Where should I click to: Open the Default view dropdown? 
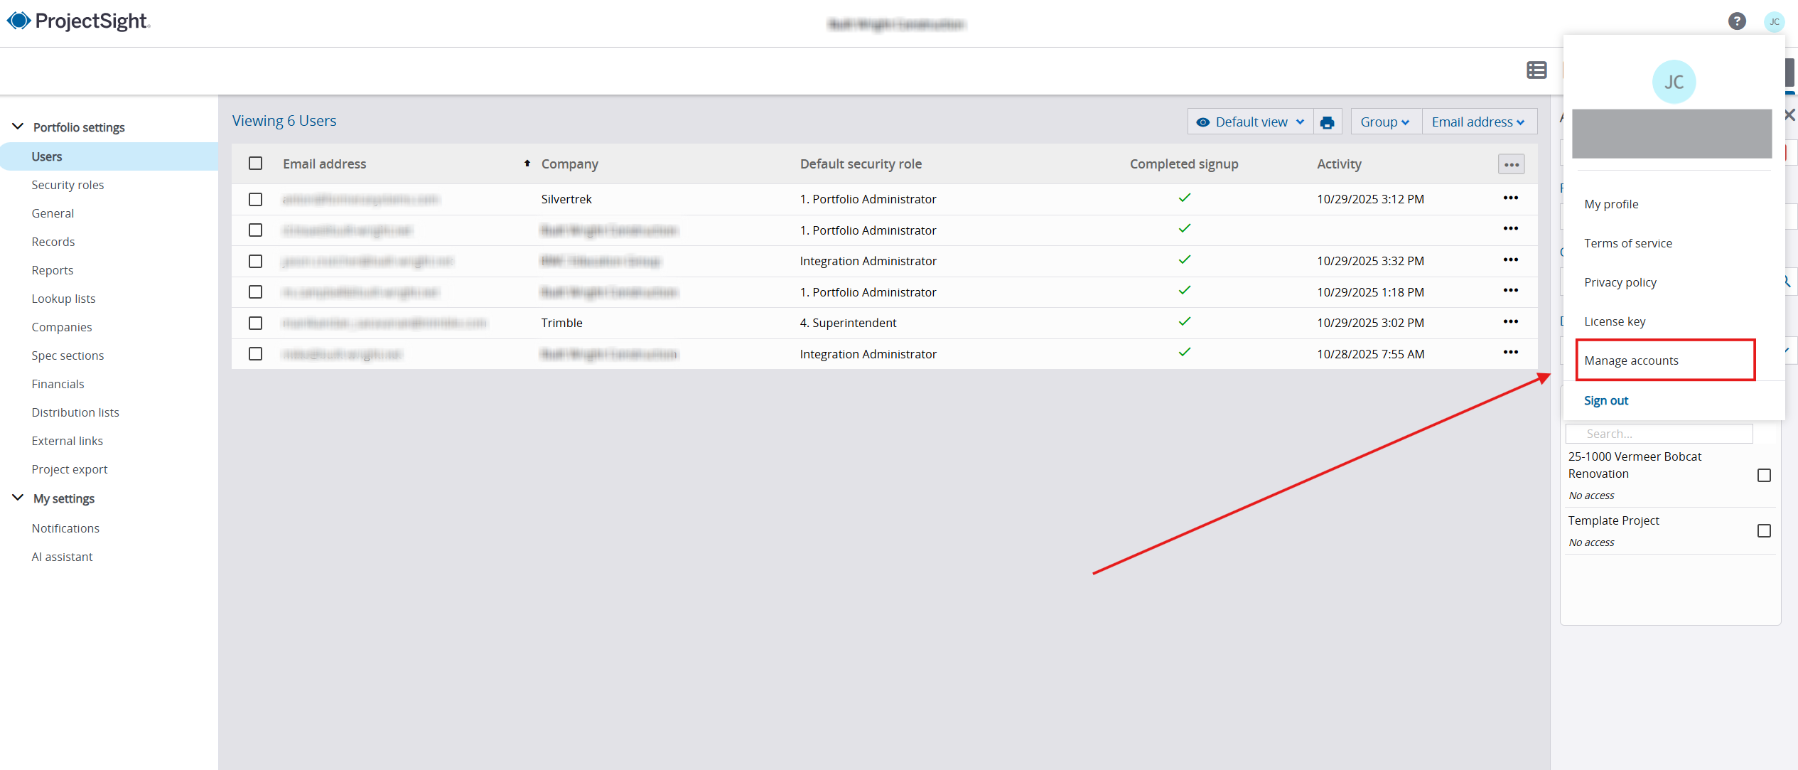pos(1250,122)
